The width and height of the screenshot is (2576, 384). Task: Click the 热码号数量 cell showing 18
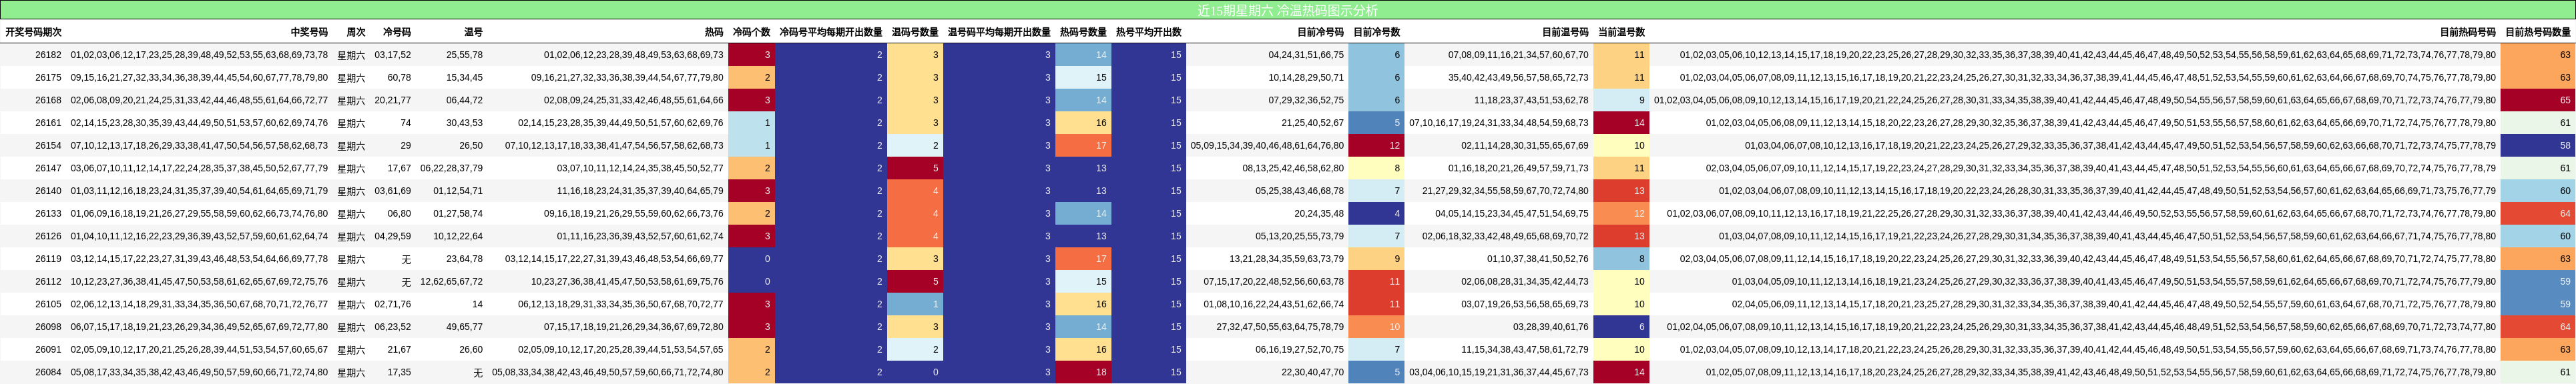tap(1083, 372)
